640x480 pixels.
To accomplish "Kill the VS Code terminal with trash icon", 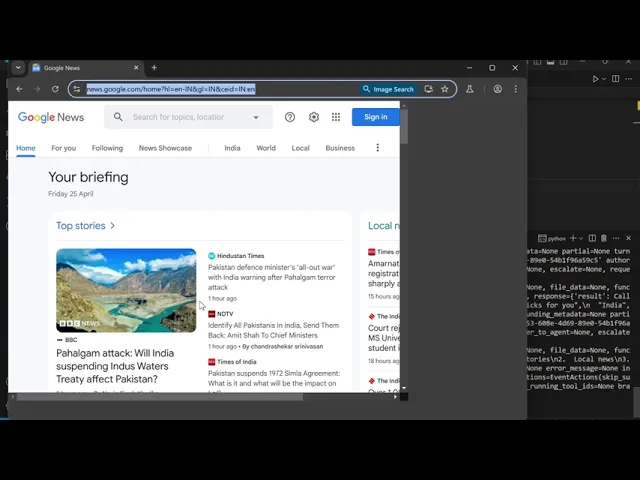I will click(604, 238).
